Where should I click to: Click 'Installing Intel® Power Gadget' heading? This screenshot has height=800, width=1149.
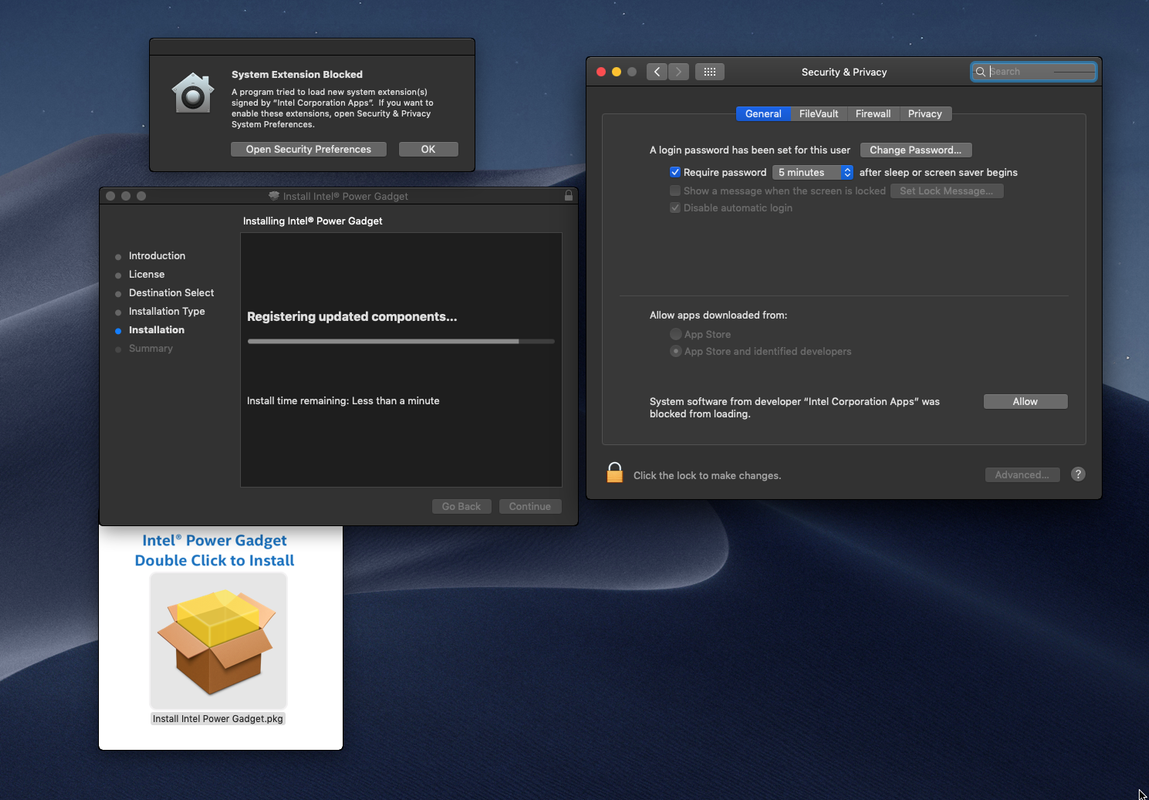pyautogui.click(x=313, y=221)
